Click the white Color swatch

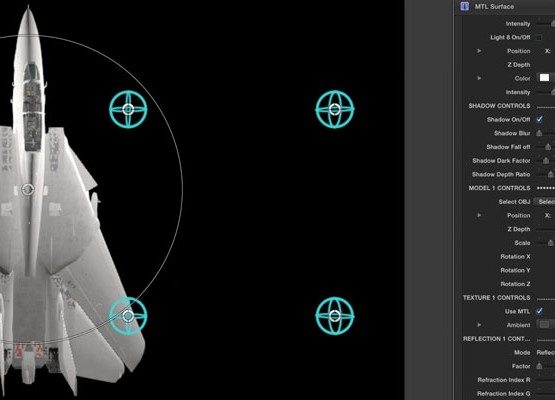544,78
